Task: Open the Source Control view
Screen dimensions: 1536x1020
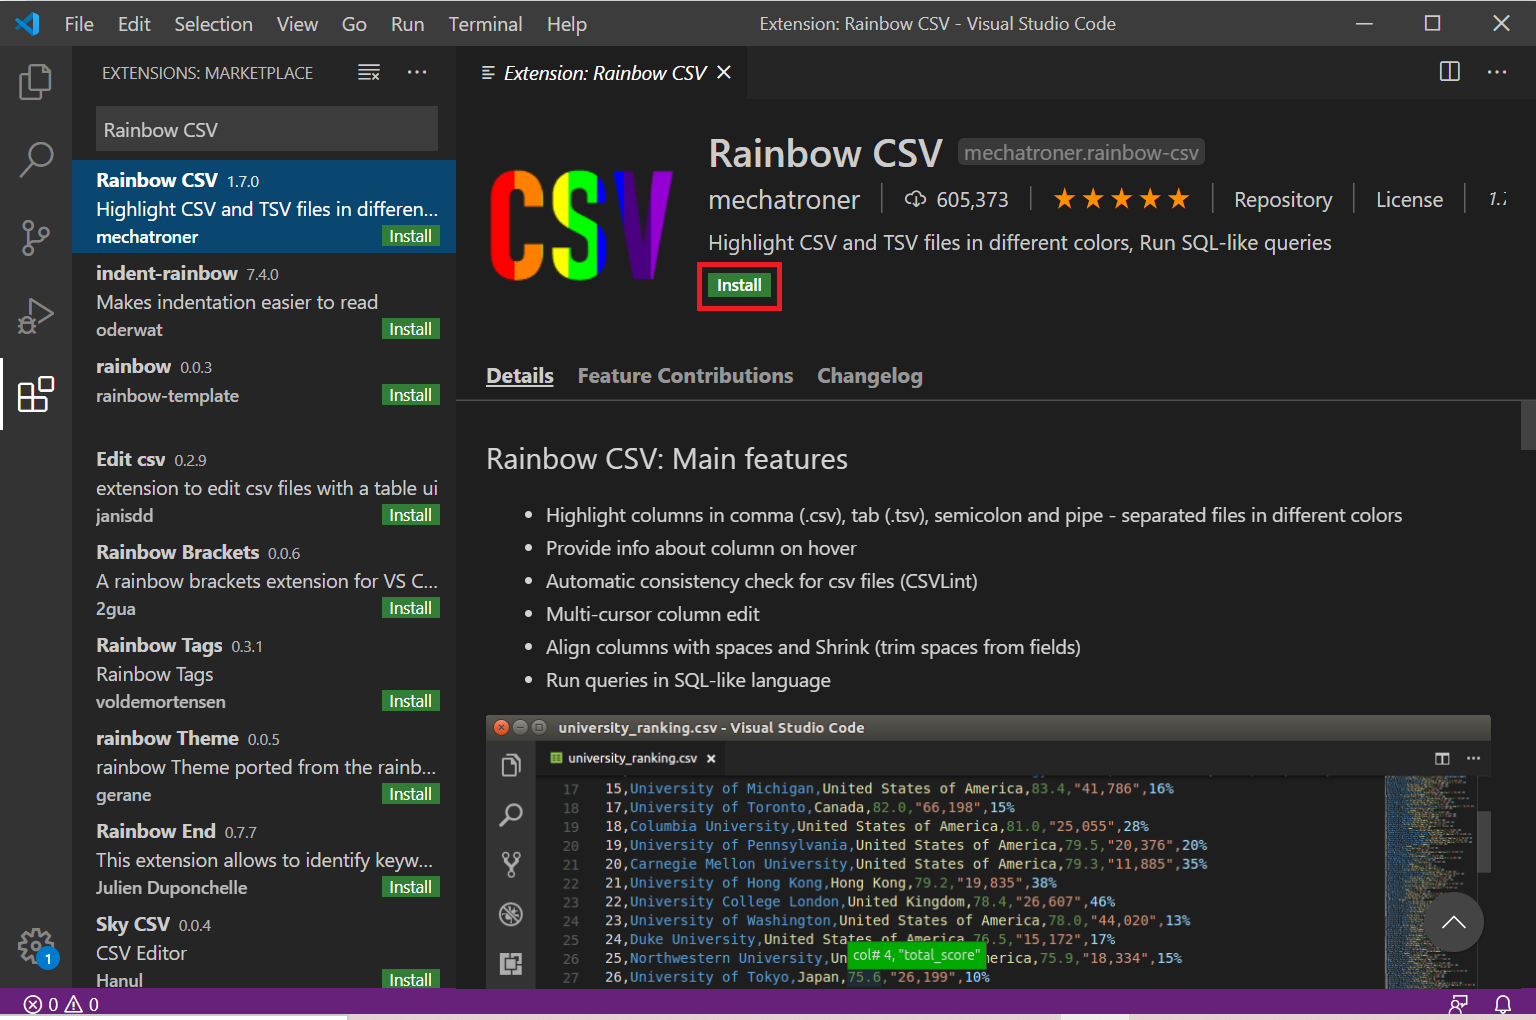Action: coord(35,238)
